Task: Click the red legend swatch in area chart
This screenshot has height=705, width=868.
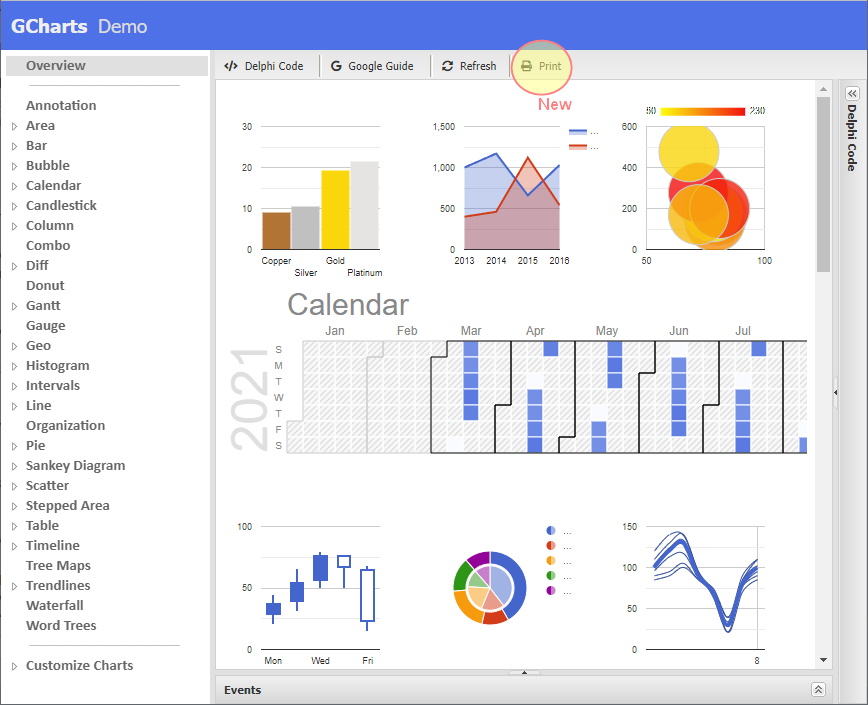Action: point(578,147)
